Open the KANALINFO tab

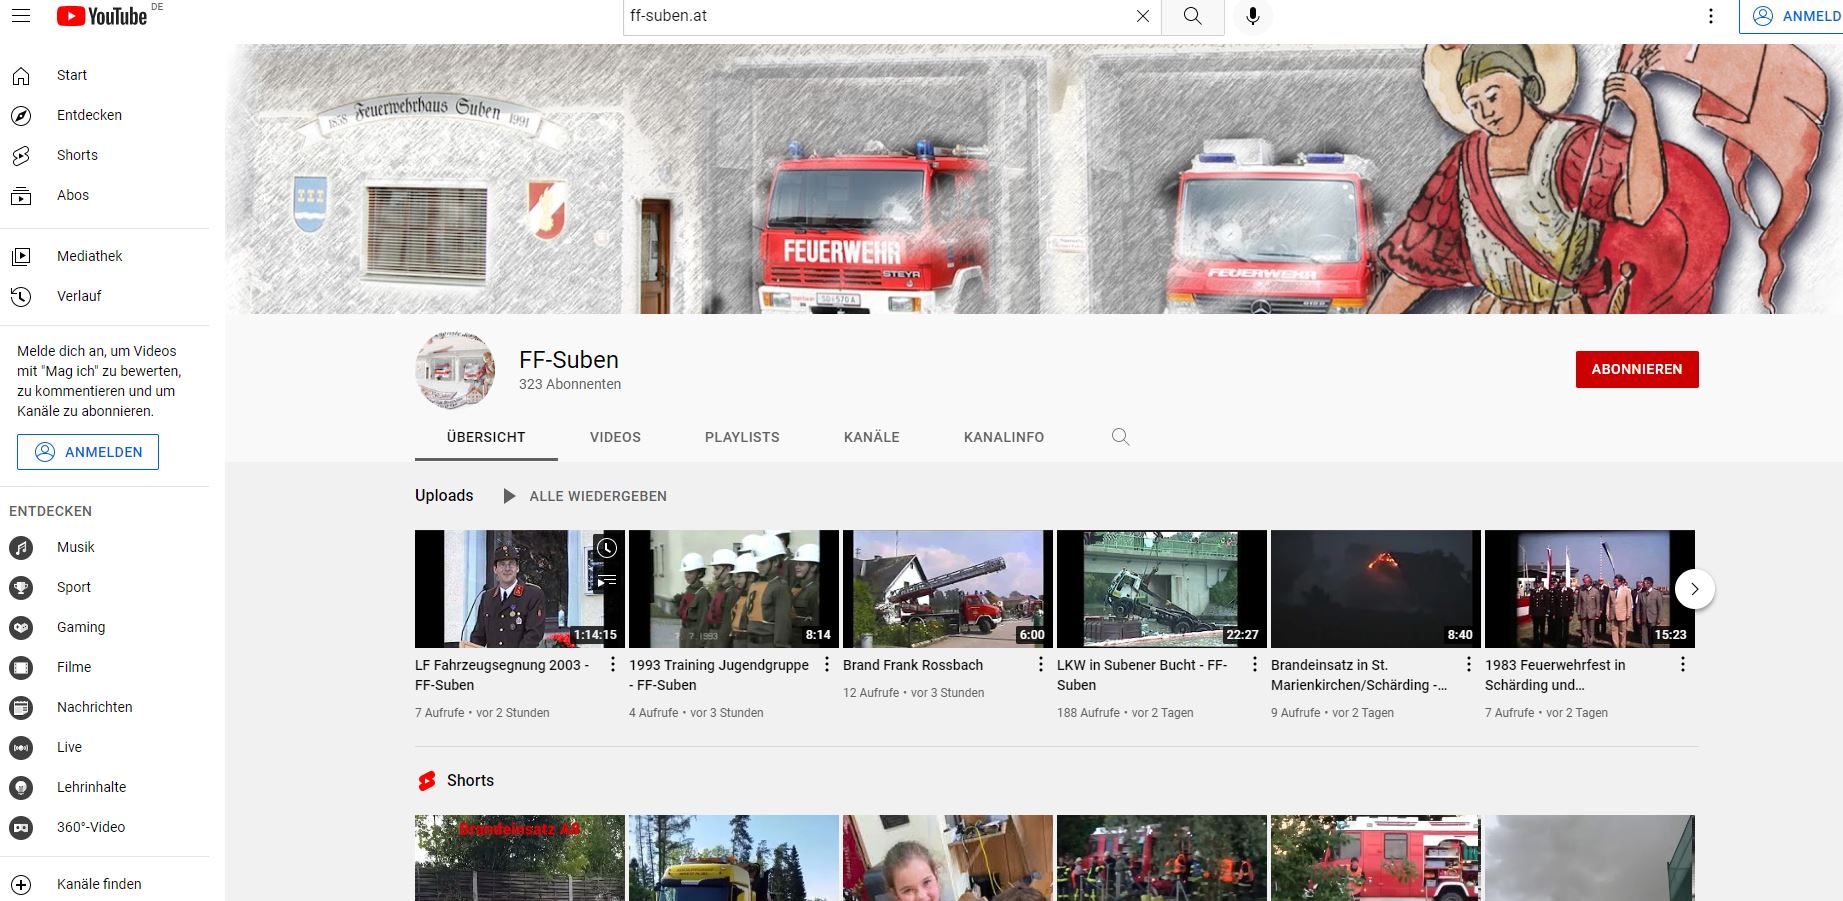coord(1003,437)
